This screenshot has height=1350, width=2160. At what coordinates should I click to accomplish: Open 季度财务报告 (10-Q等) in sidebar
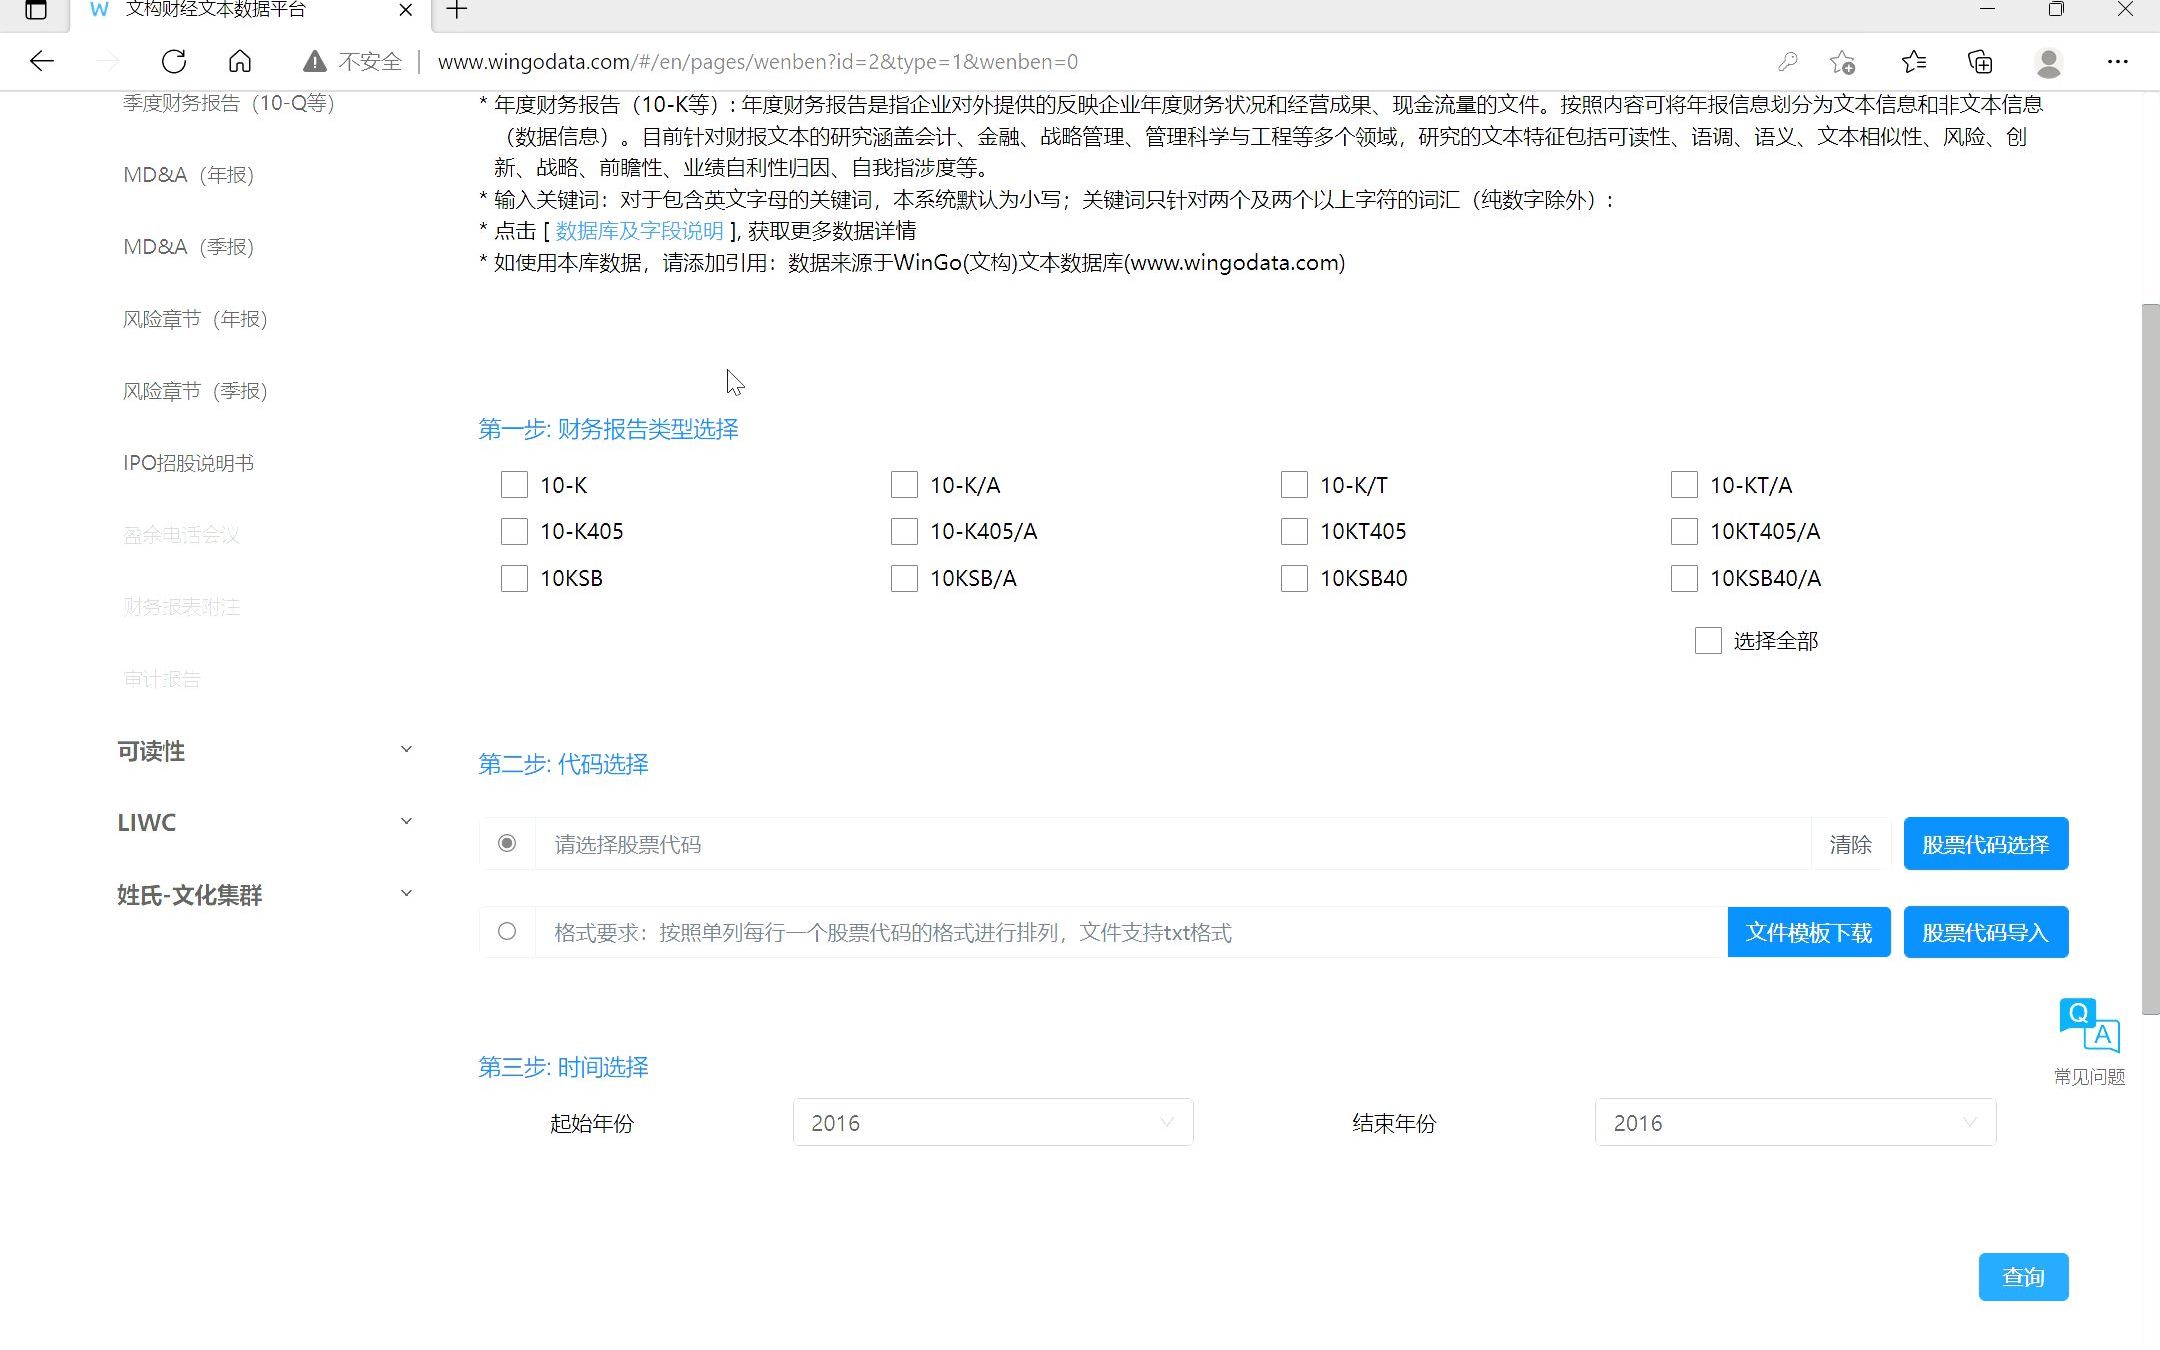(229, 103)
